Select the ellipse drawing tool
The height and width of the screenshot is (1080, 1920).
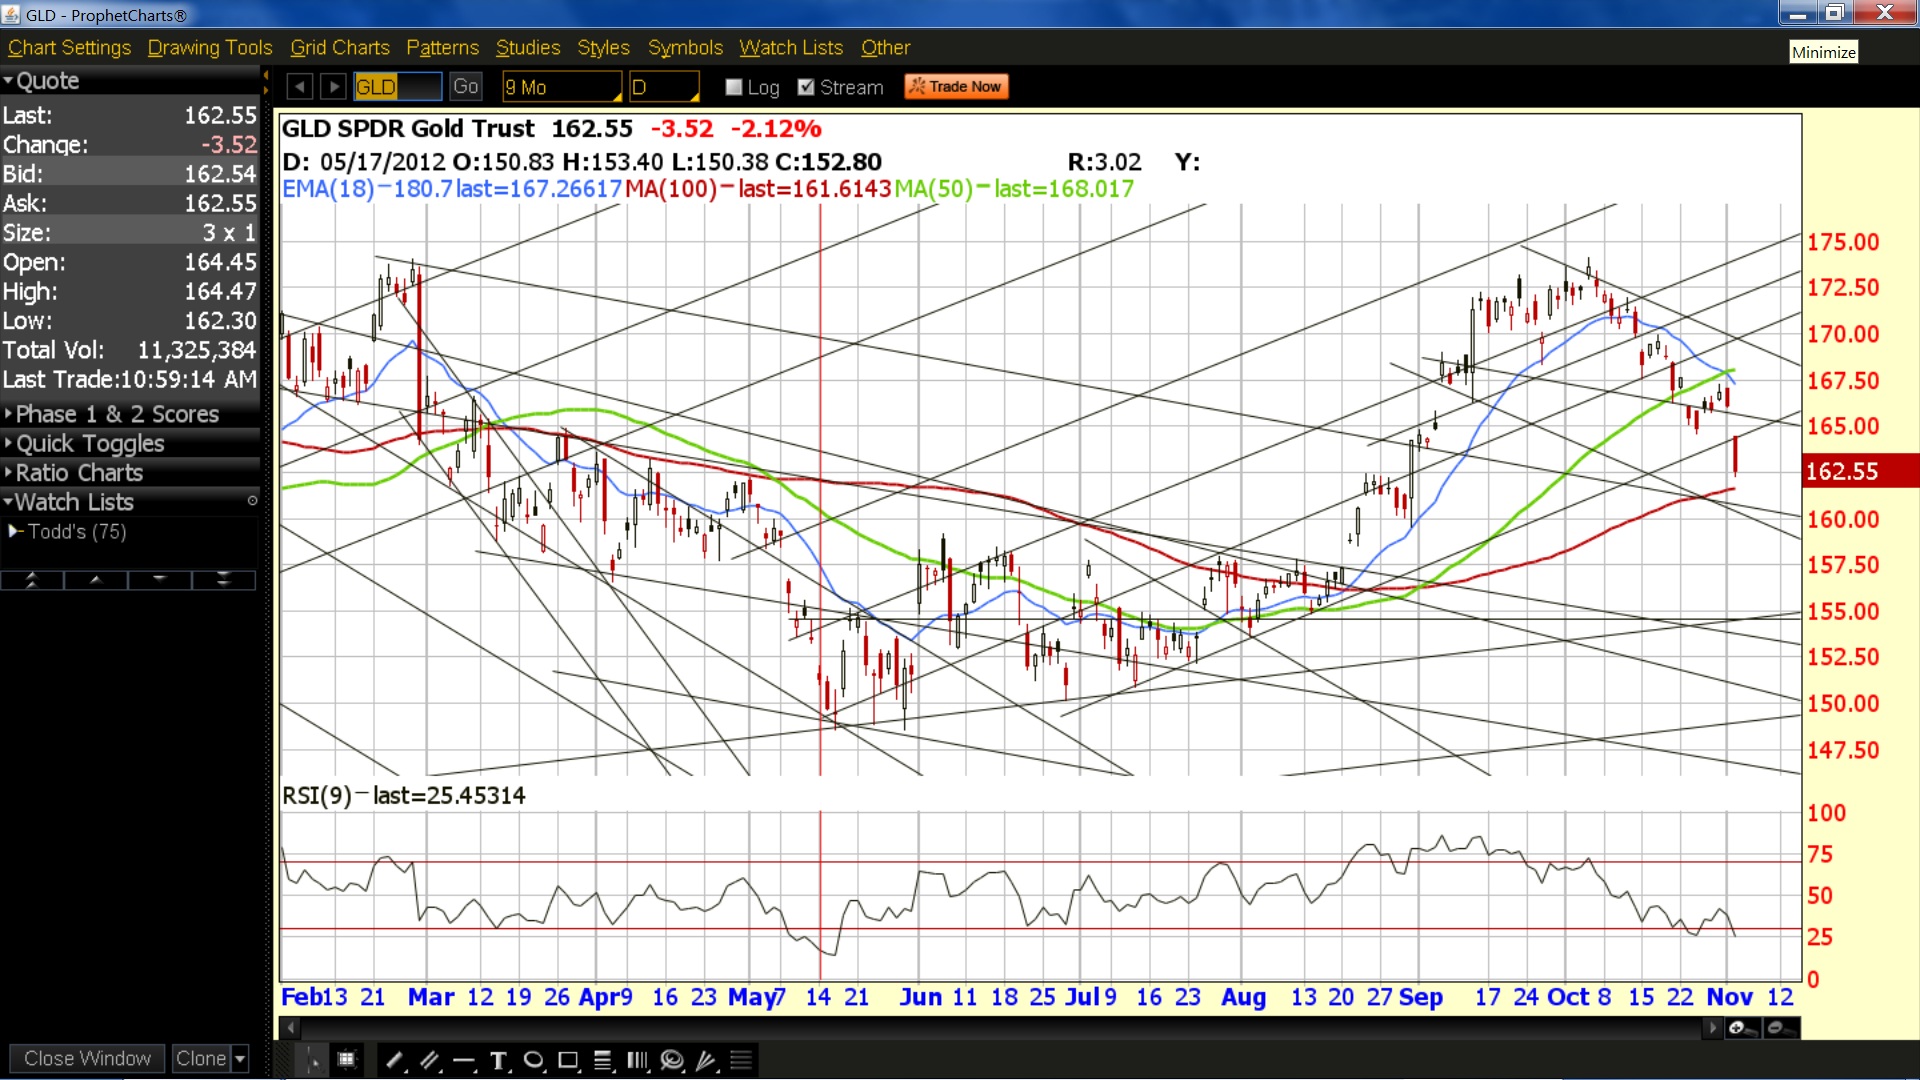[534, 1061]
